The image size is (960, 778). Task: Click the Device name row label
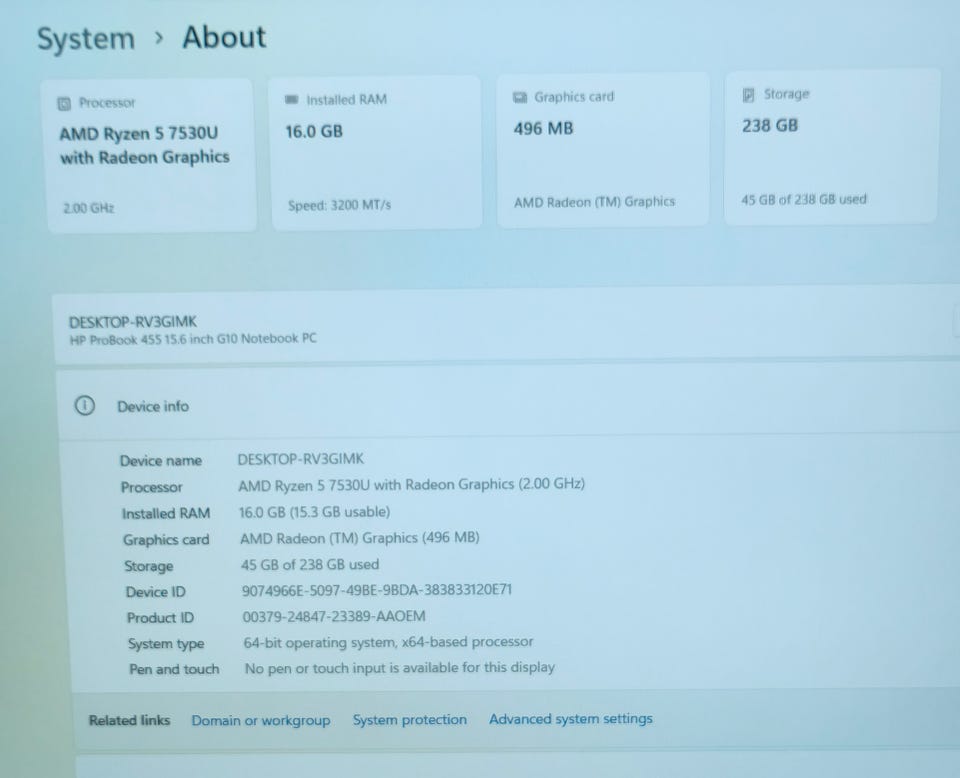click(x=160, y=461)
